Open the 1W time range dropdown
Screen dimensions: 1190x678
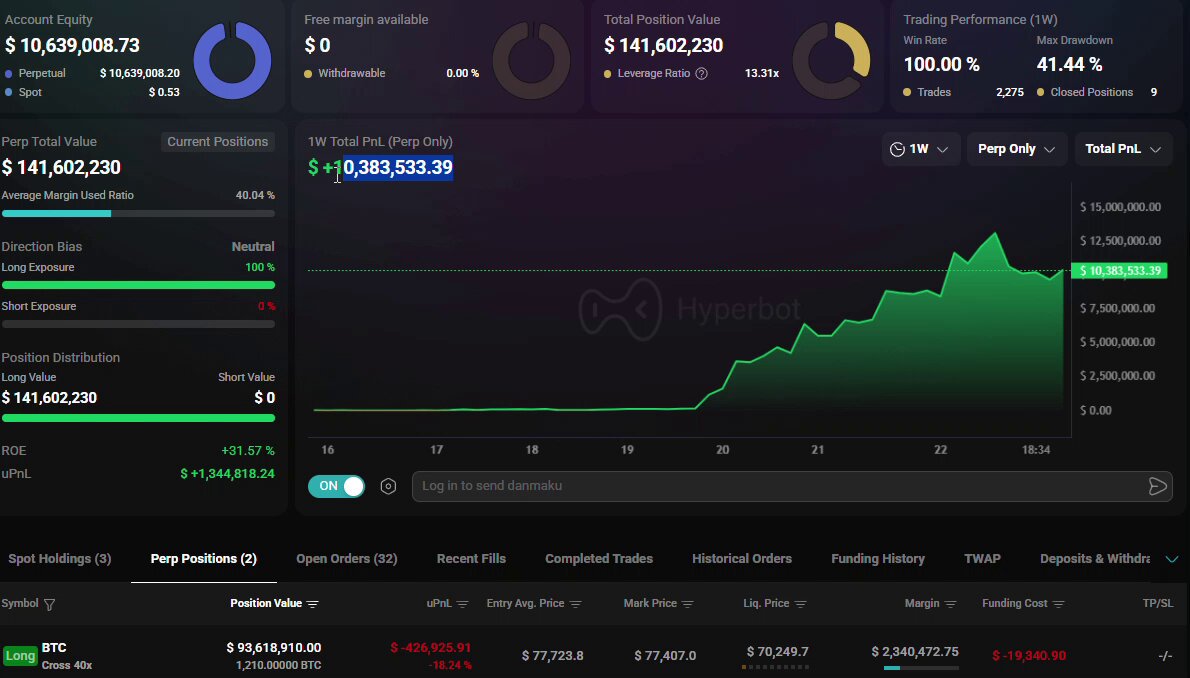pos(919,149)
